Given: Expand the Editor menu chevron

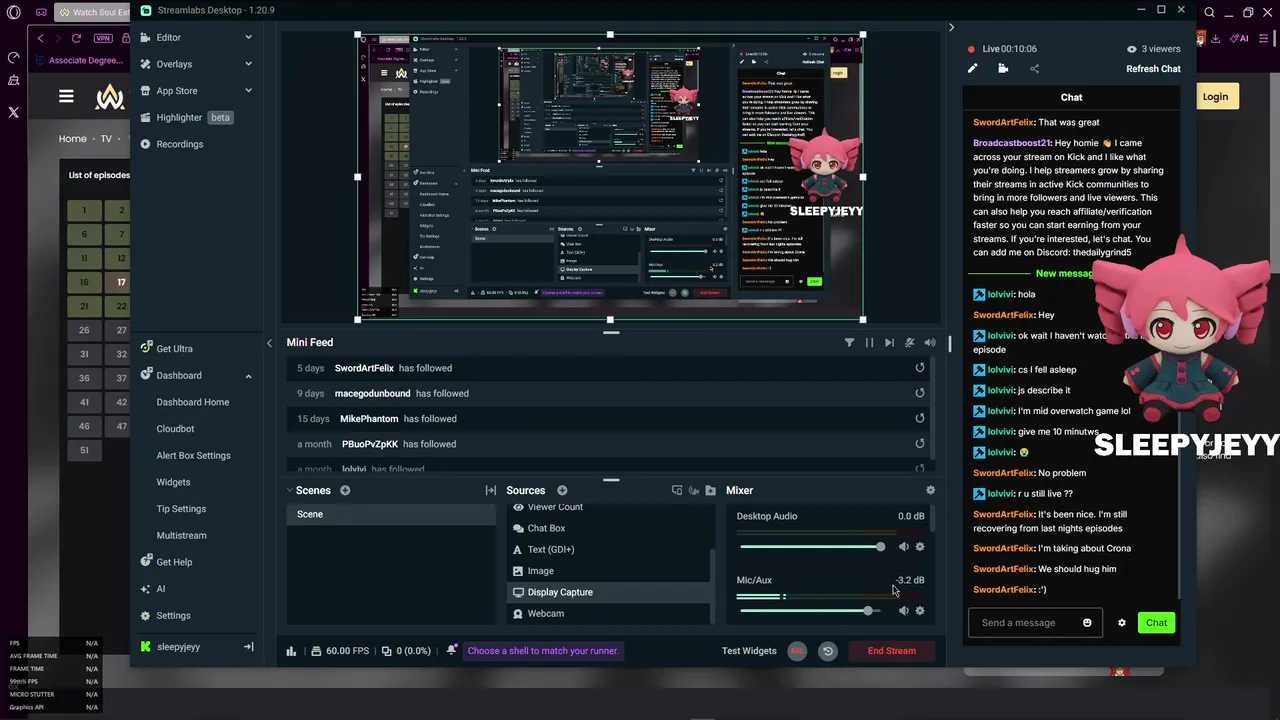Looking at the screenshot, I should click(248, 37).
